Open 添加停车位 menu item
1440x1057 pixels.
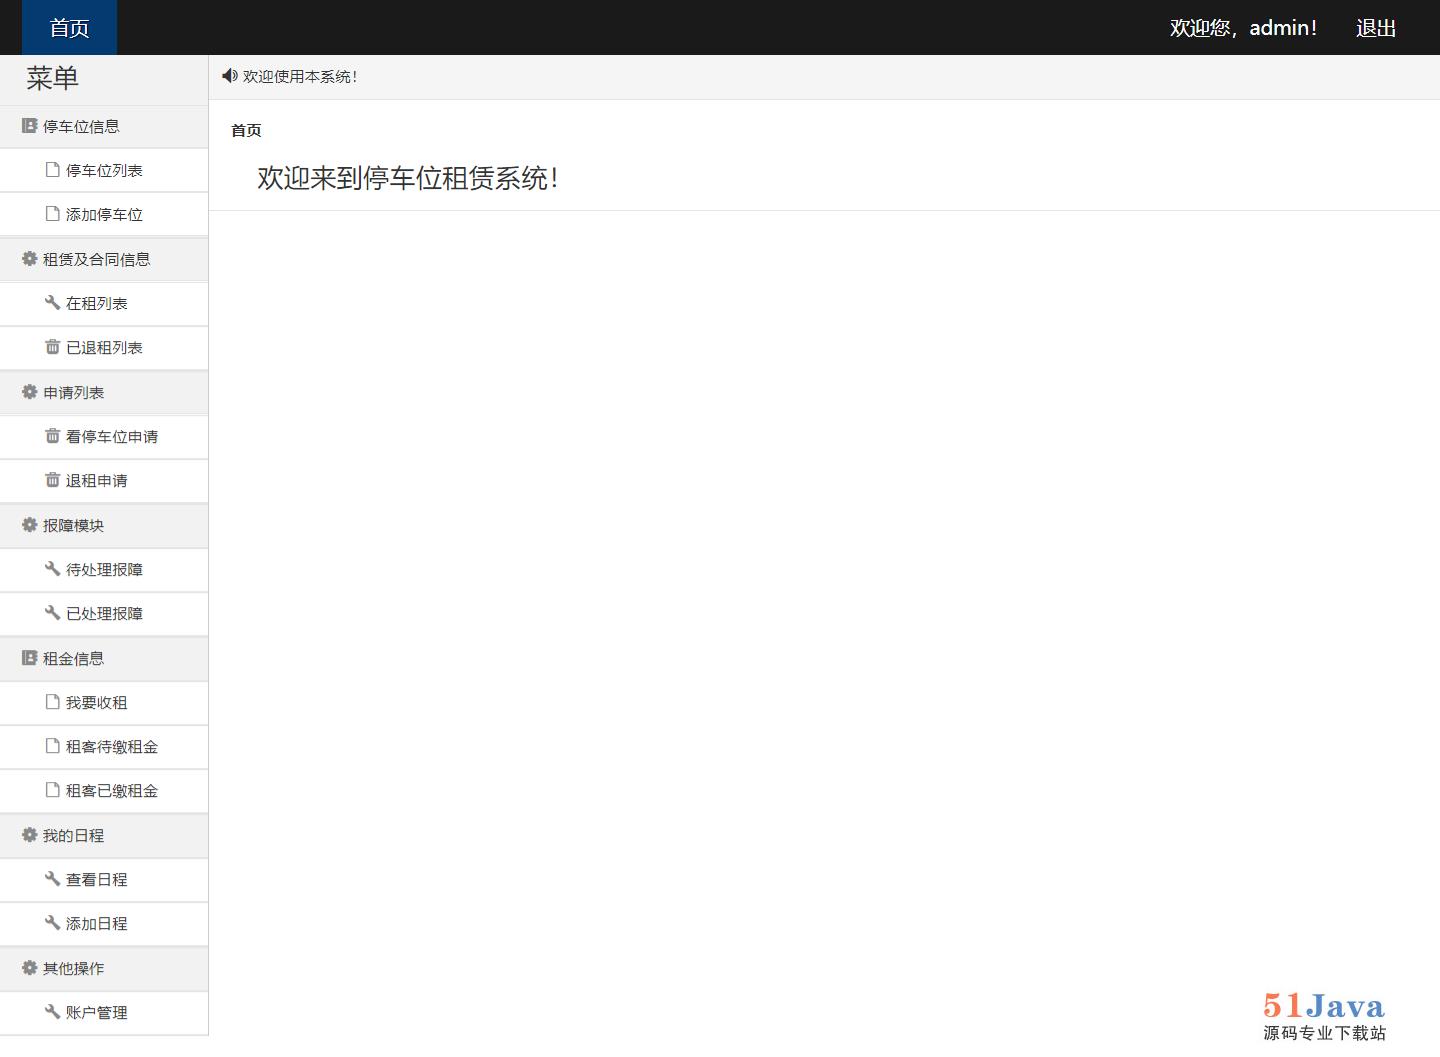[104, 215]
